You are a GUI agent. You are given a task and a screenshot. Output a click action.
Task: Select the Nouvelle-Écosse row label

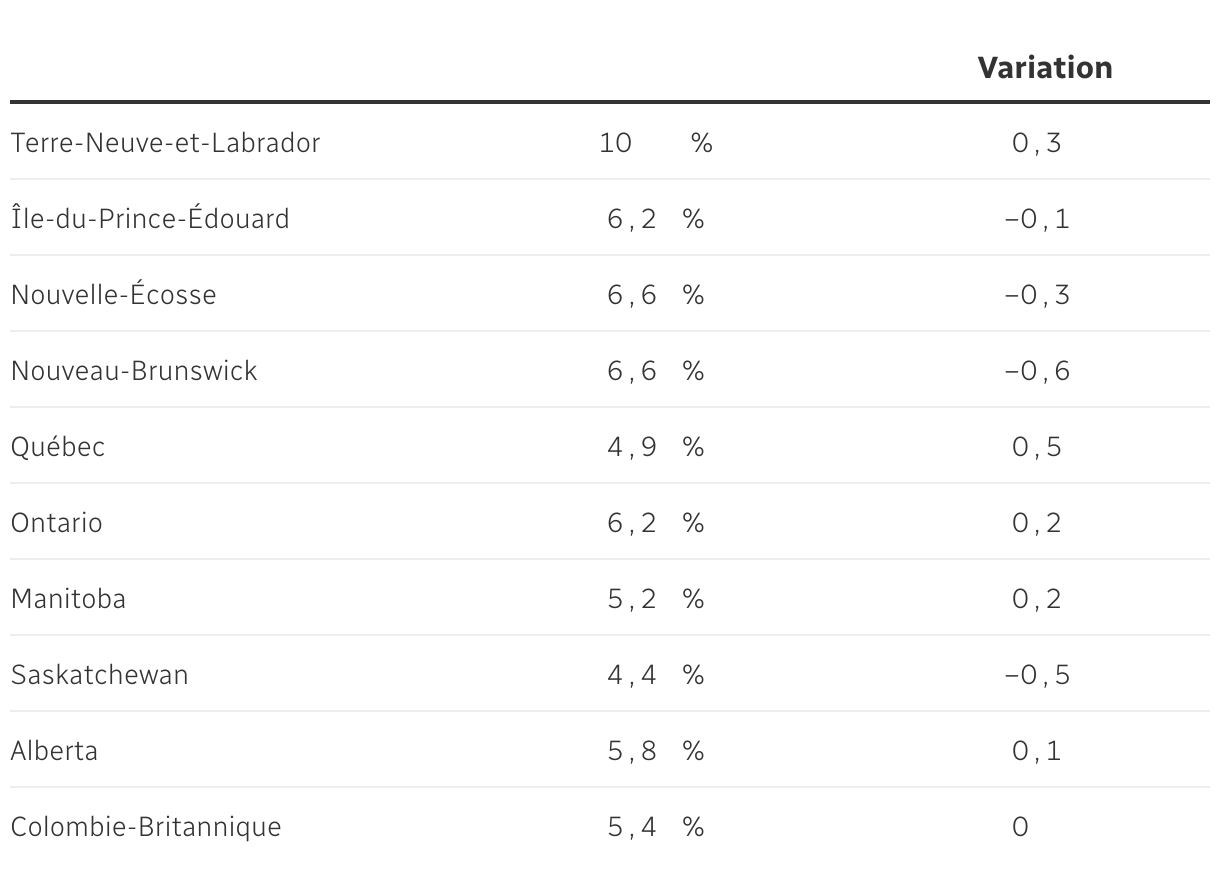click(113, 295)
